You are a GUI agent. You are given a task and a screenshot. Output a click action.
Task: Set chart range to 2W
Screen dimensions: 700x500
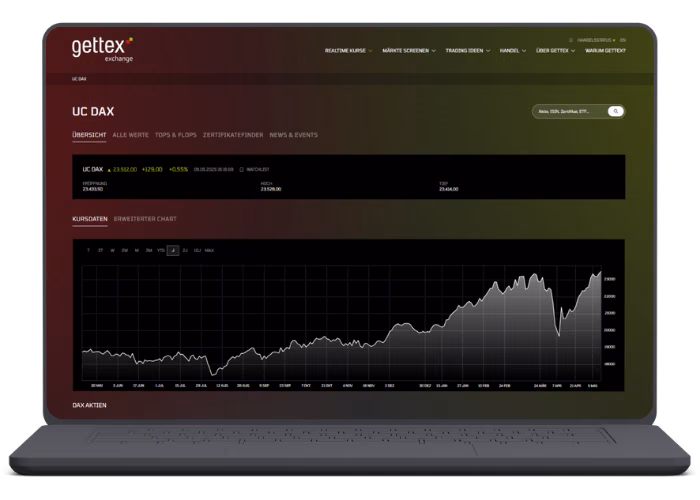click(125, 250)
